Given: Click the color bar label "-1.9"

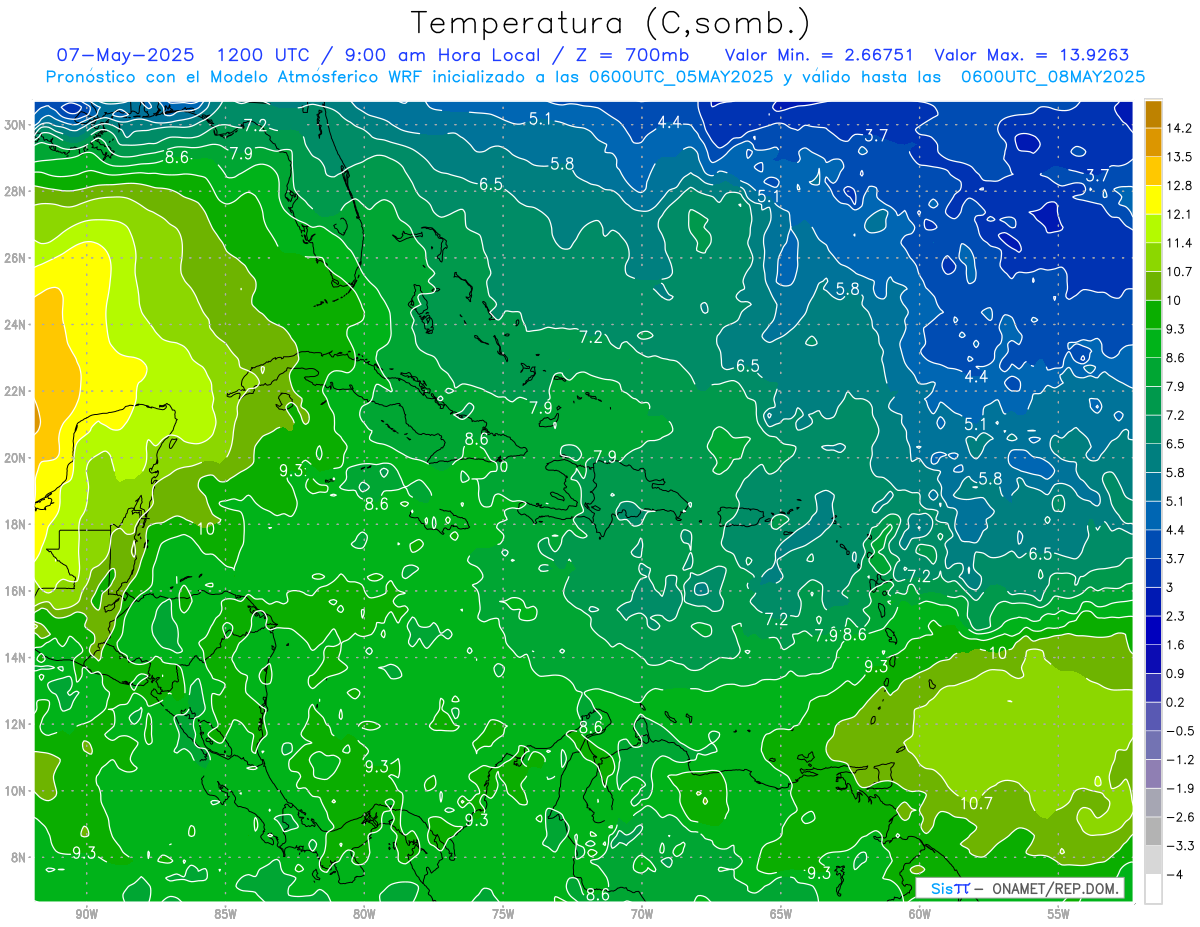Looking at the screenshot, I should [1180, 788].
